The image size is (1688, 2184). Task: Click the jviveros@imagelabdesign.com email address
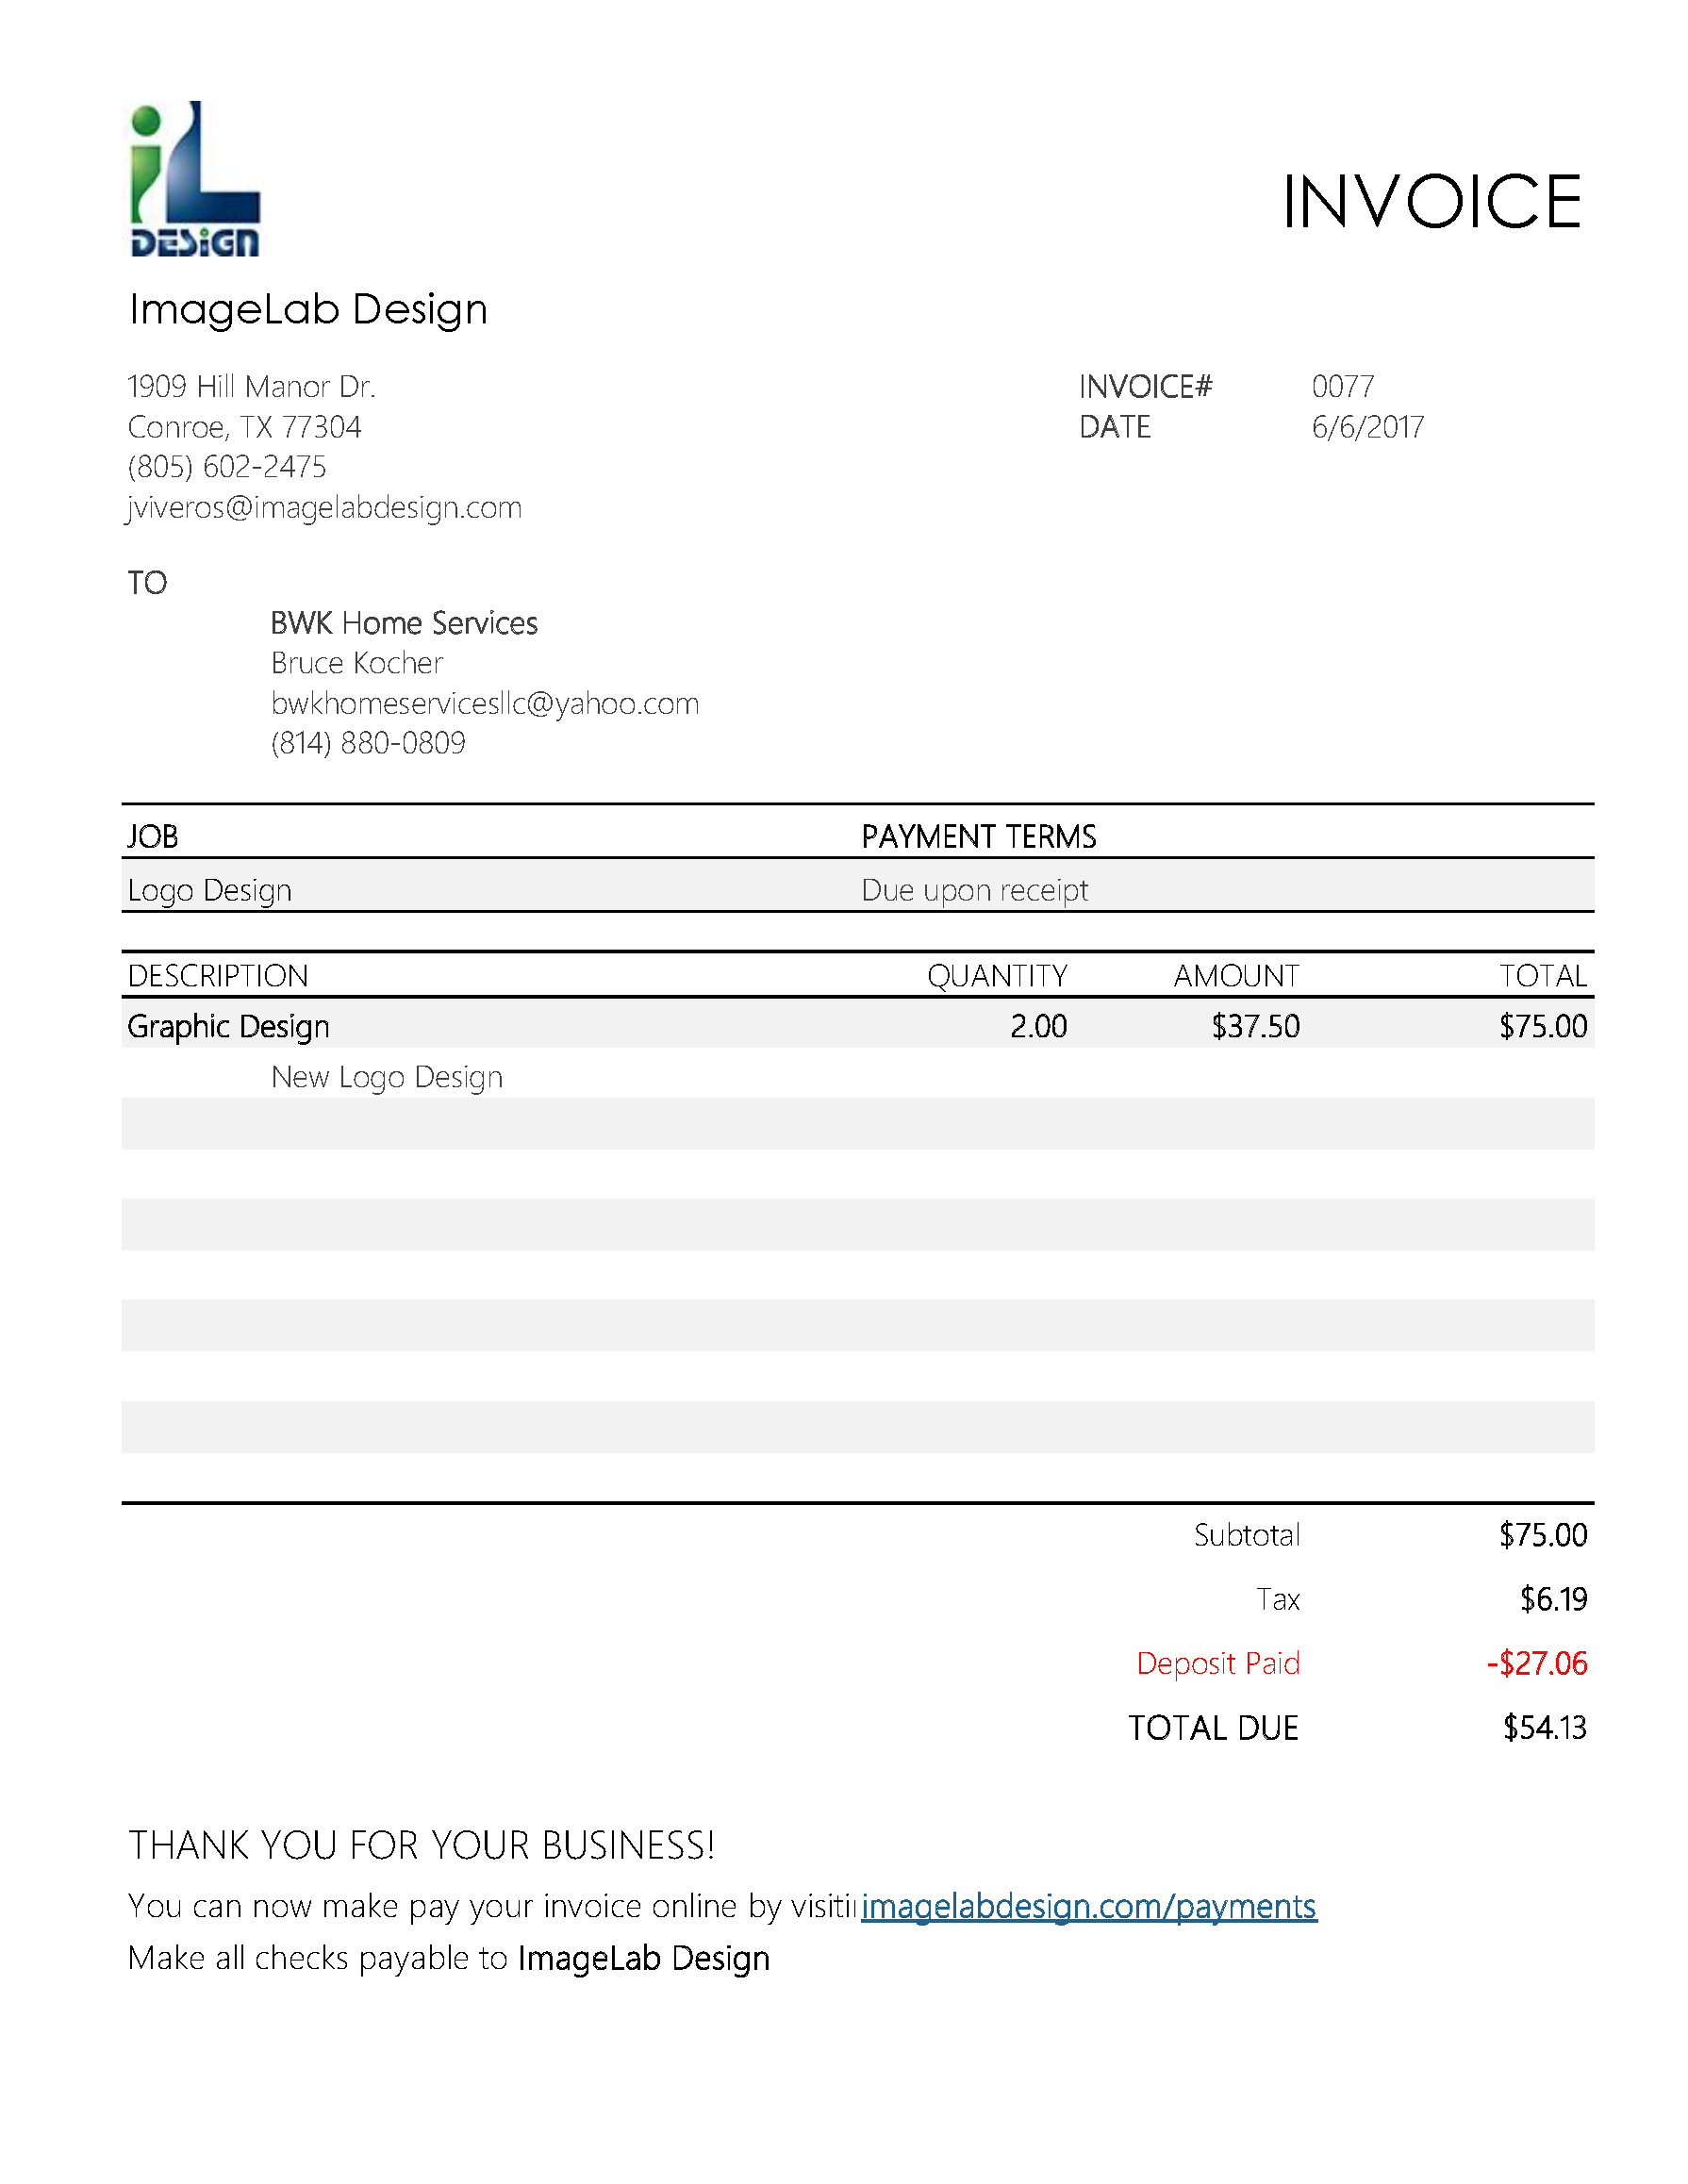pyautogui.click(x=324, y=508)
